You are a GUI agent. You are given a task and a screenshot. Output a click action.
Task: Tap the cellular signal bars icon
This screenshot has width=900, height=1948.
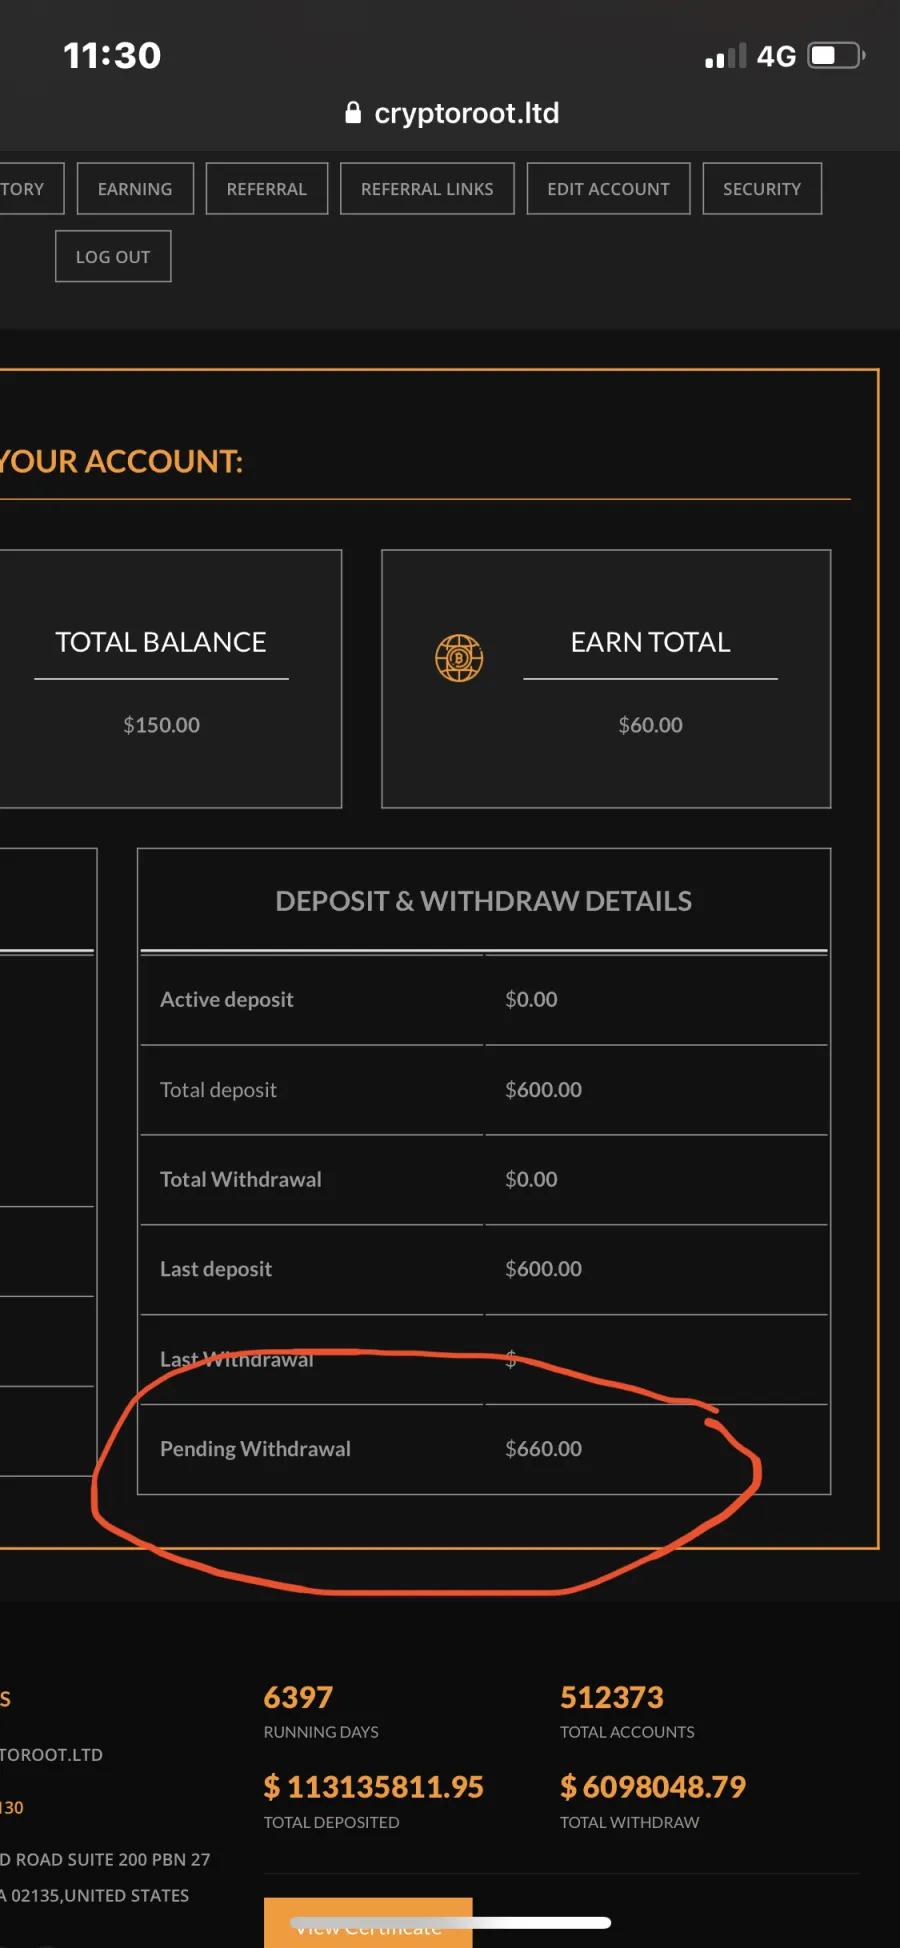click(x=726, y=56)
